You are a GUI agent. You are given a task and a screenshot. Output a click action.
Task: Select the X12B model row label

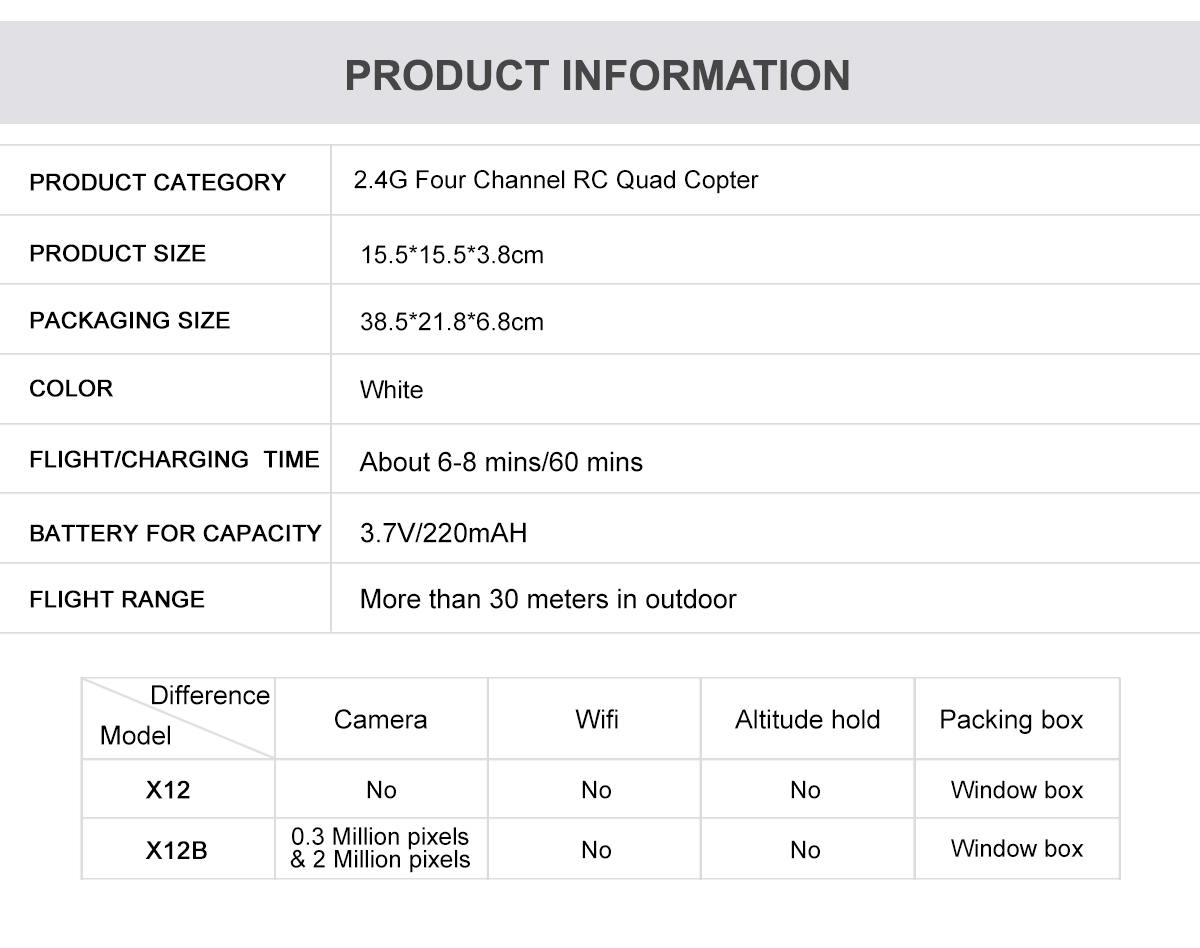(x=177, y=851)
